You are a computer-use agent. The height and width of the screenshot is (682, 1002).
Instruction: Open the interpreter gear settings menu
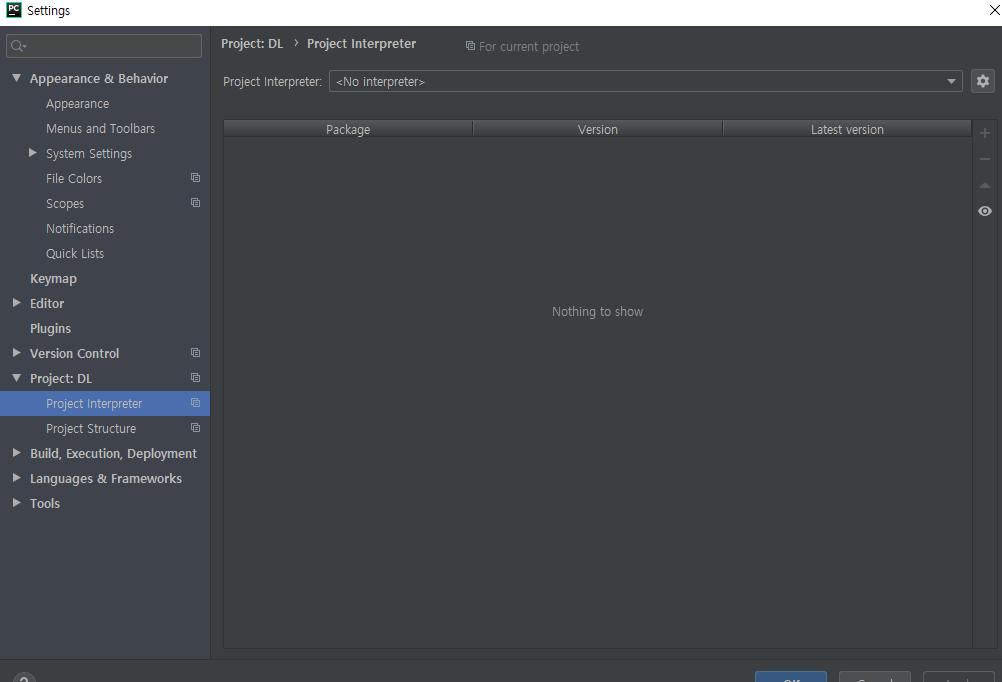point(983,81)
